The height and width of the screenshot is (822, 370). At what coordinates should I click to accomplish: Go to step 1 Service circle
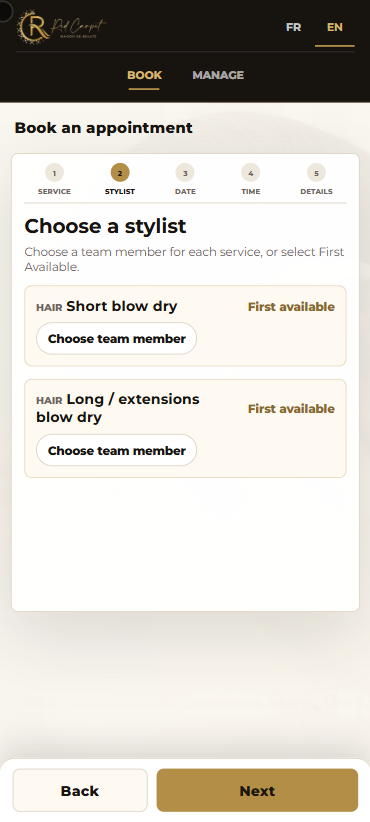tap(55, 172)
